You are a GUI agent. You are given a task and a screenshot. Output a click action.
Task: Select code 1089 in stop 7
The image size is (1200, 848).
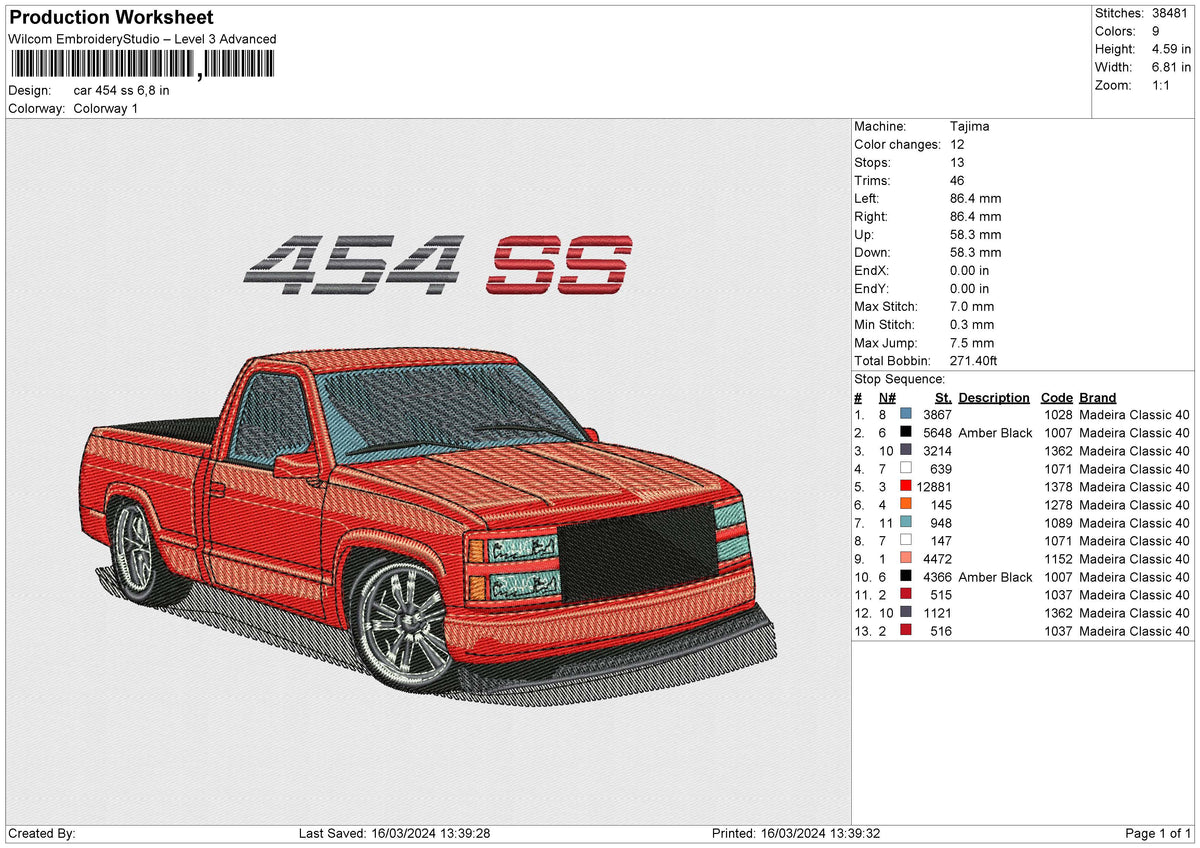(1056, 523)
